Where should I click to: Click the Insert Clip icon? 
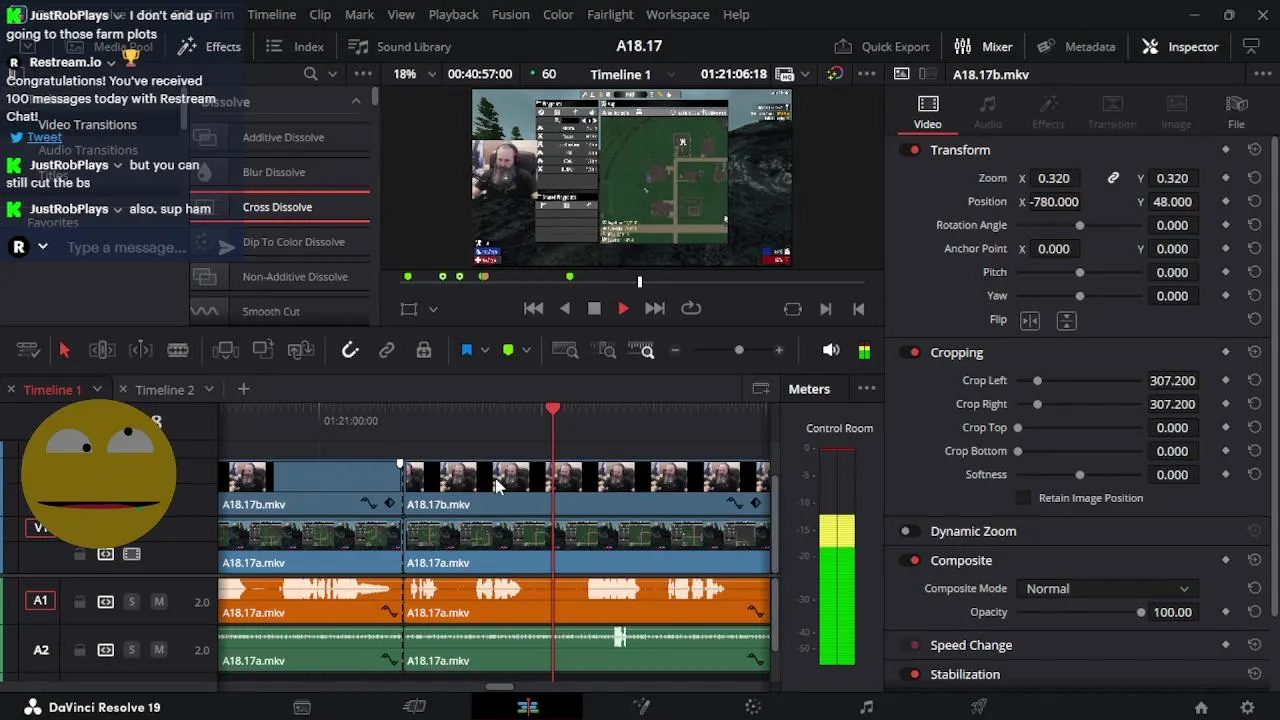(225, 350)
